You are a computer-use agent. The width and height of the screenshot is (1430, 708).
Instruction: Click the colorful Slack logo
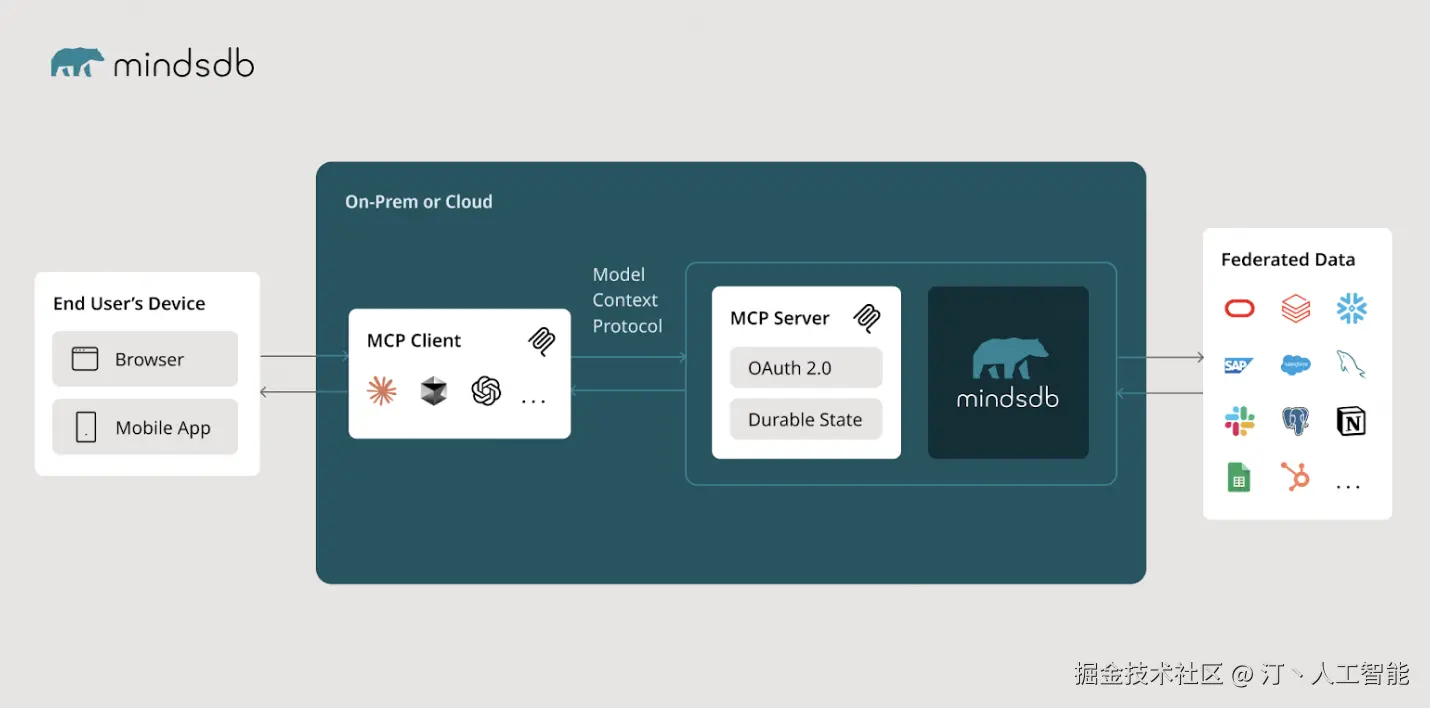click(1239, 421)
